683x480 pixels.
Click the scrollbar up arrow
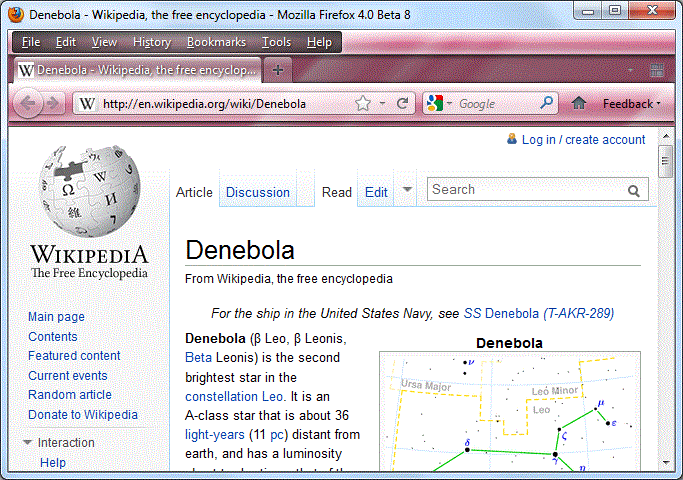click(x=666, y=136)
